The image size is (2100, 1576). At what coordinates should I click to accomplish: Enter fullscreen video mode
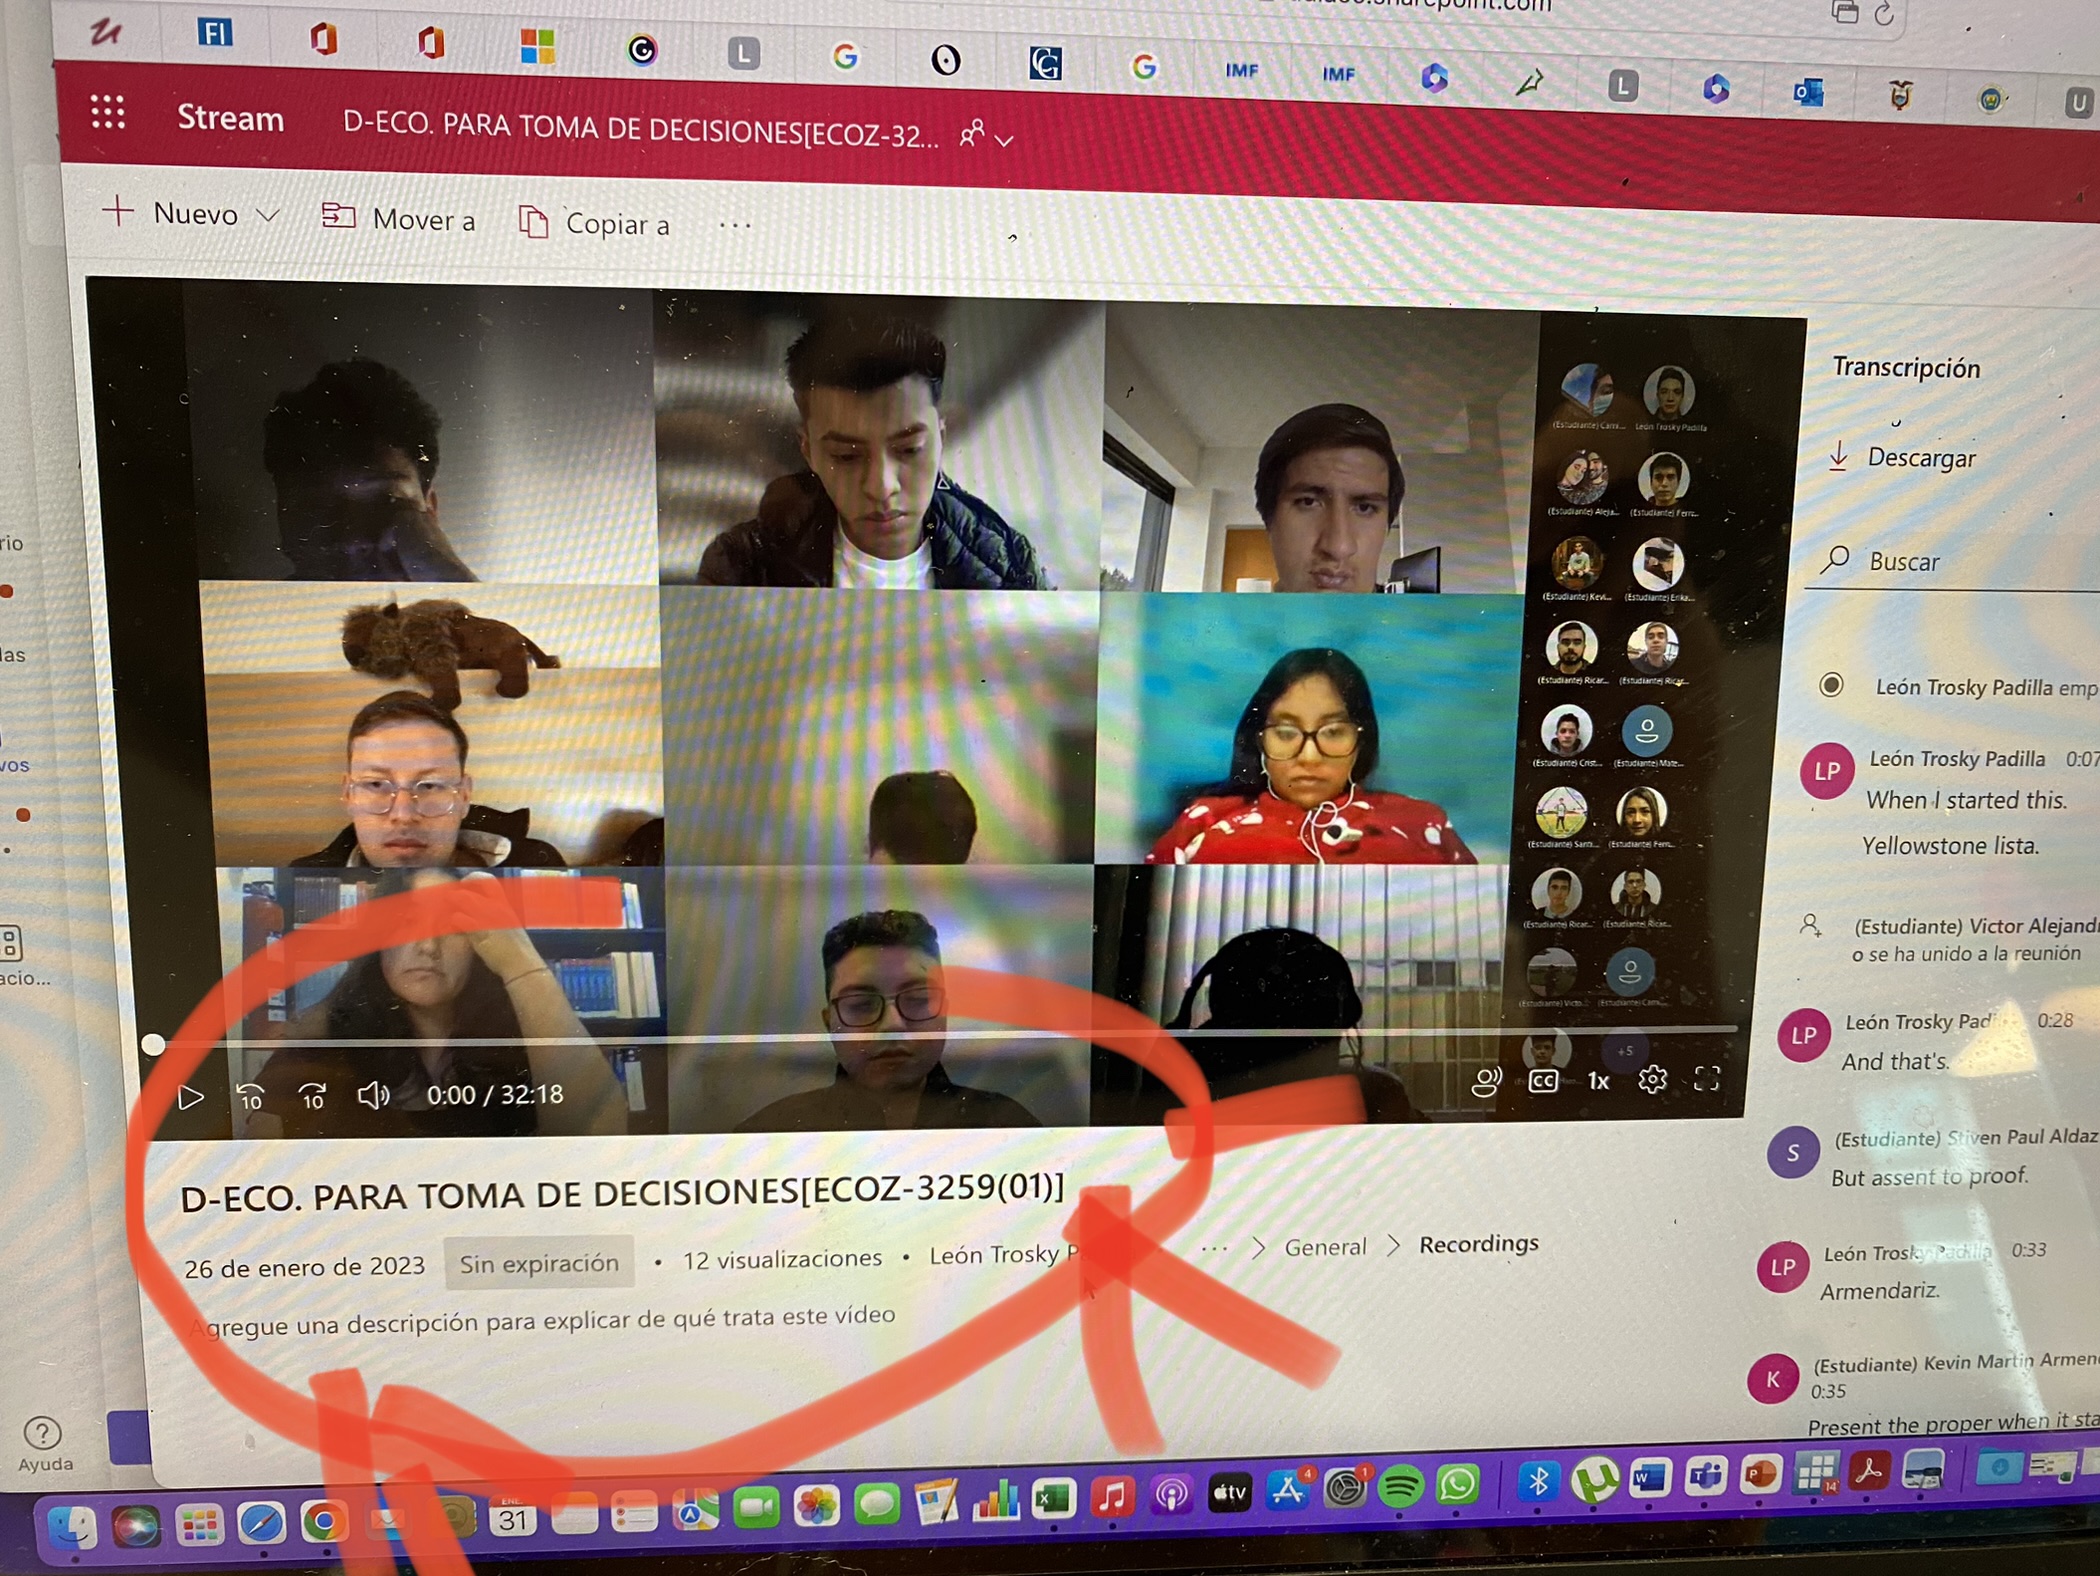(1707, 1078)
